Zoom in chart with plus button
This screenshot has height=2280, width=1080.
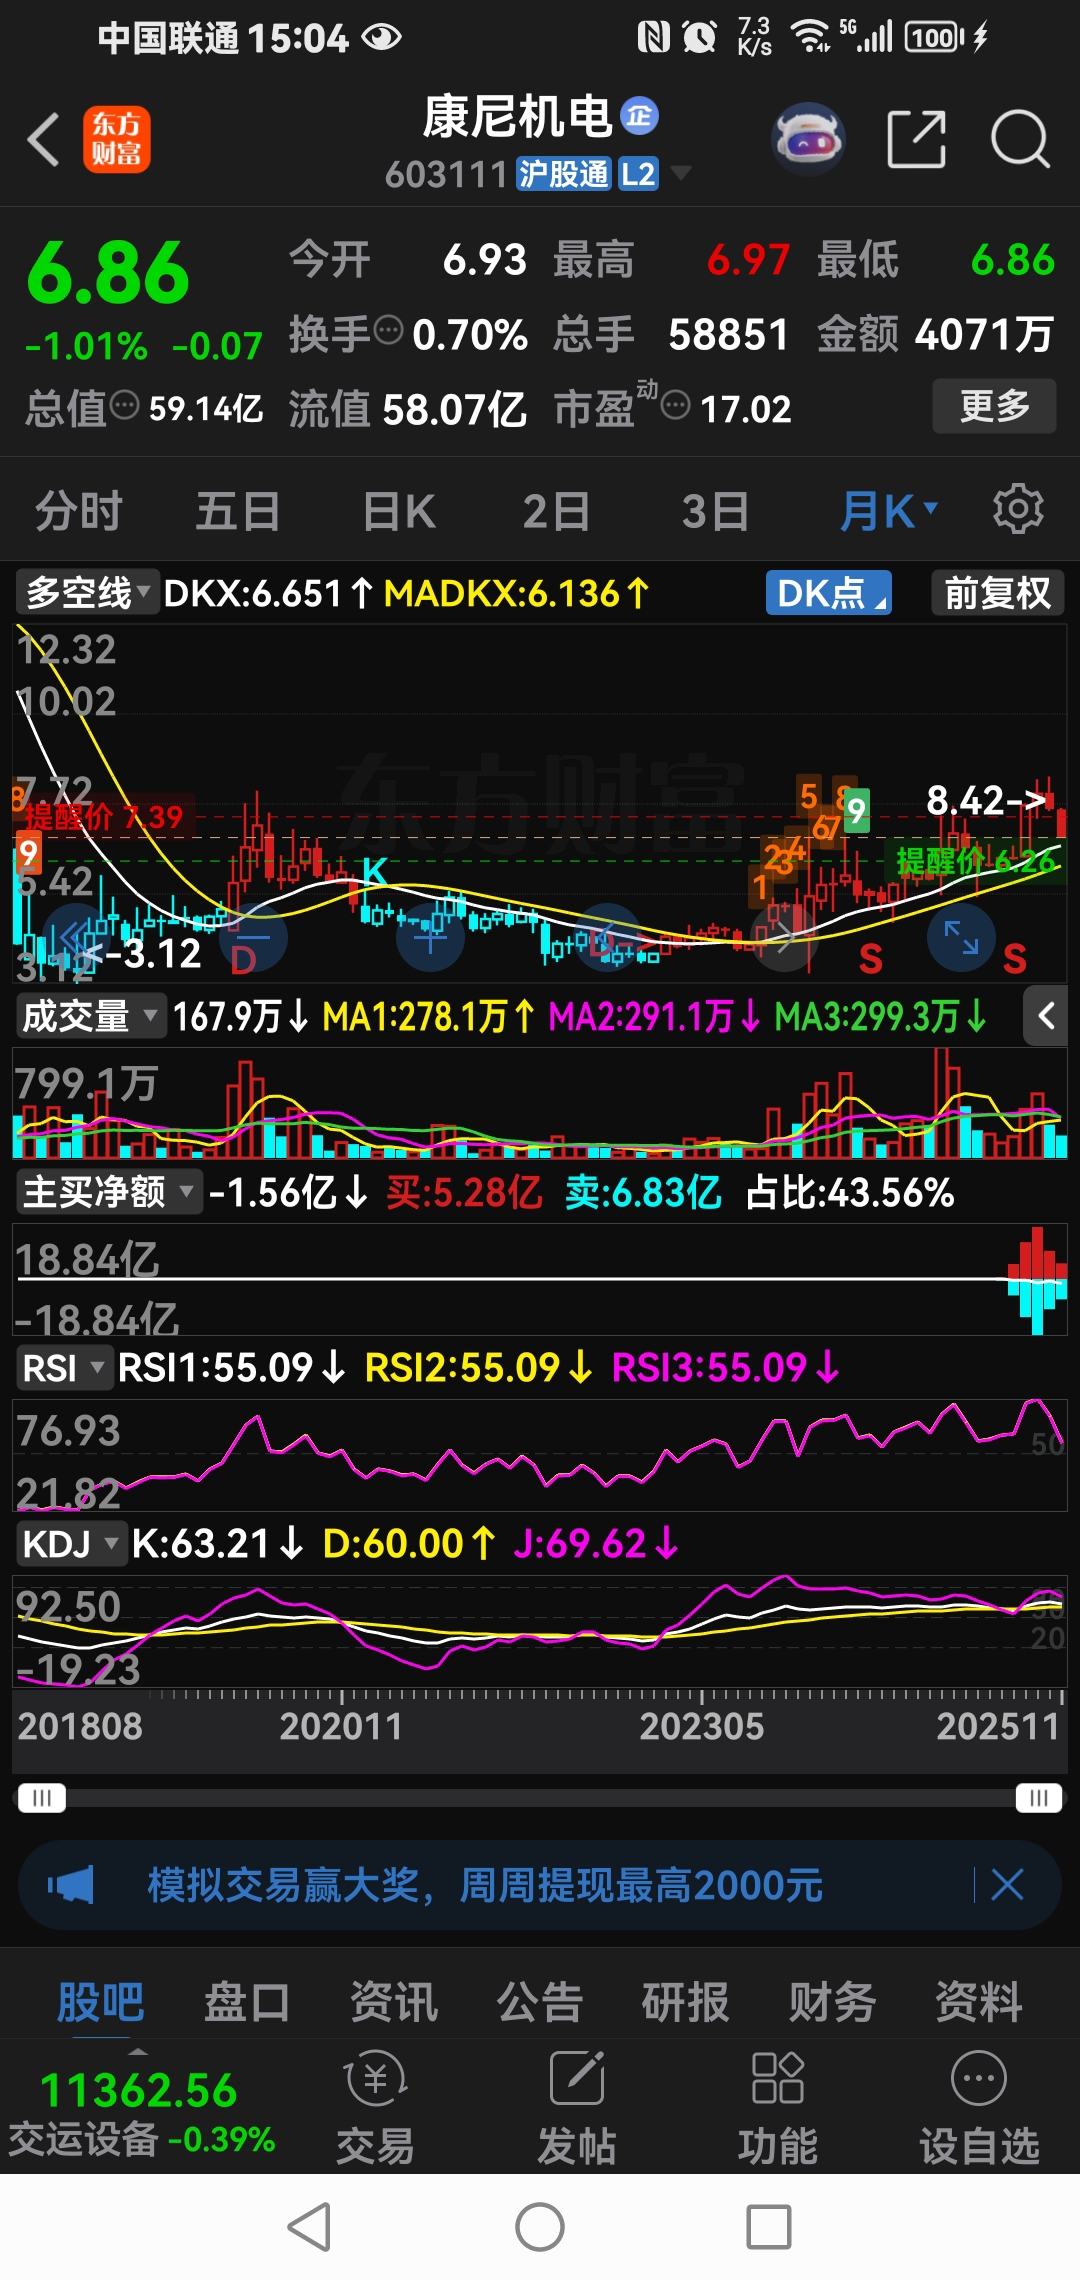point(430,937)
